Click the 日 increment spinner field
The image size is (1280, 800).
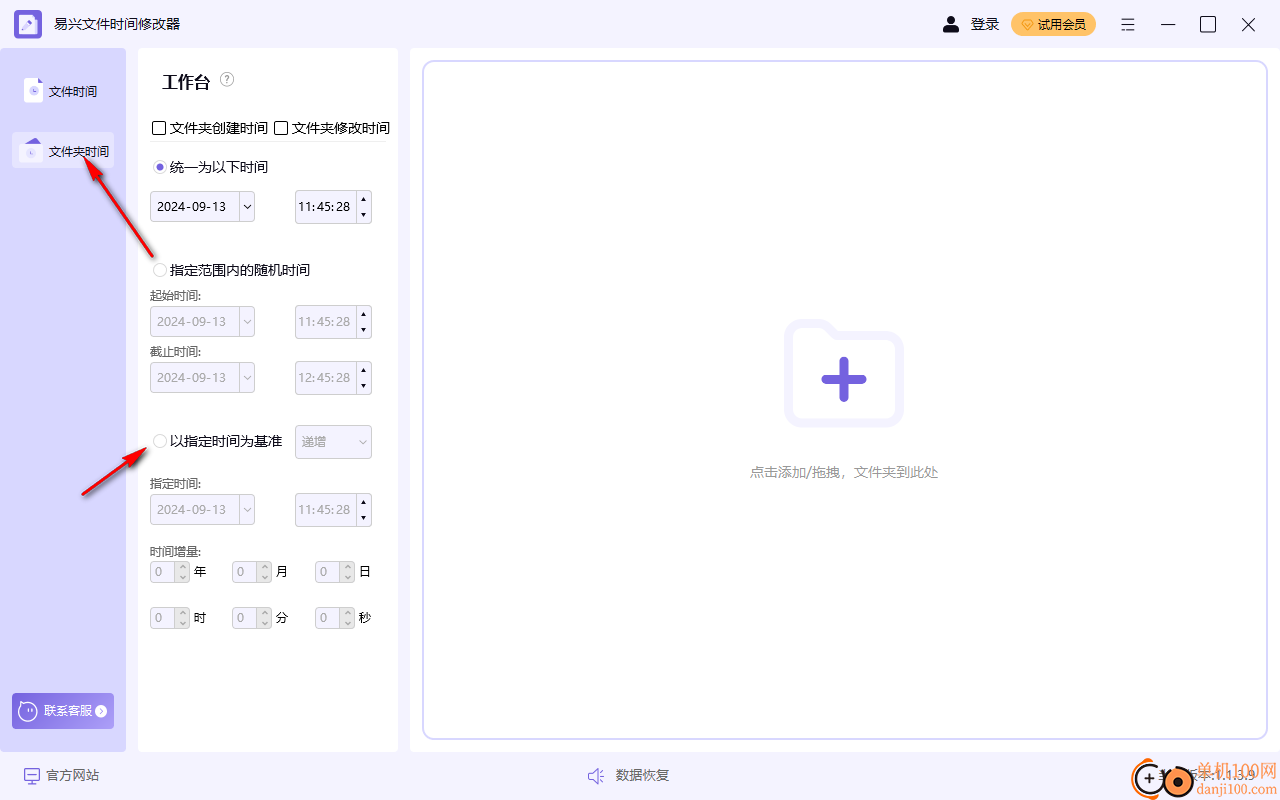(335, 572)
